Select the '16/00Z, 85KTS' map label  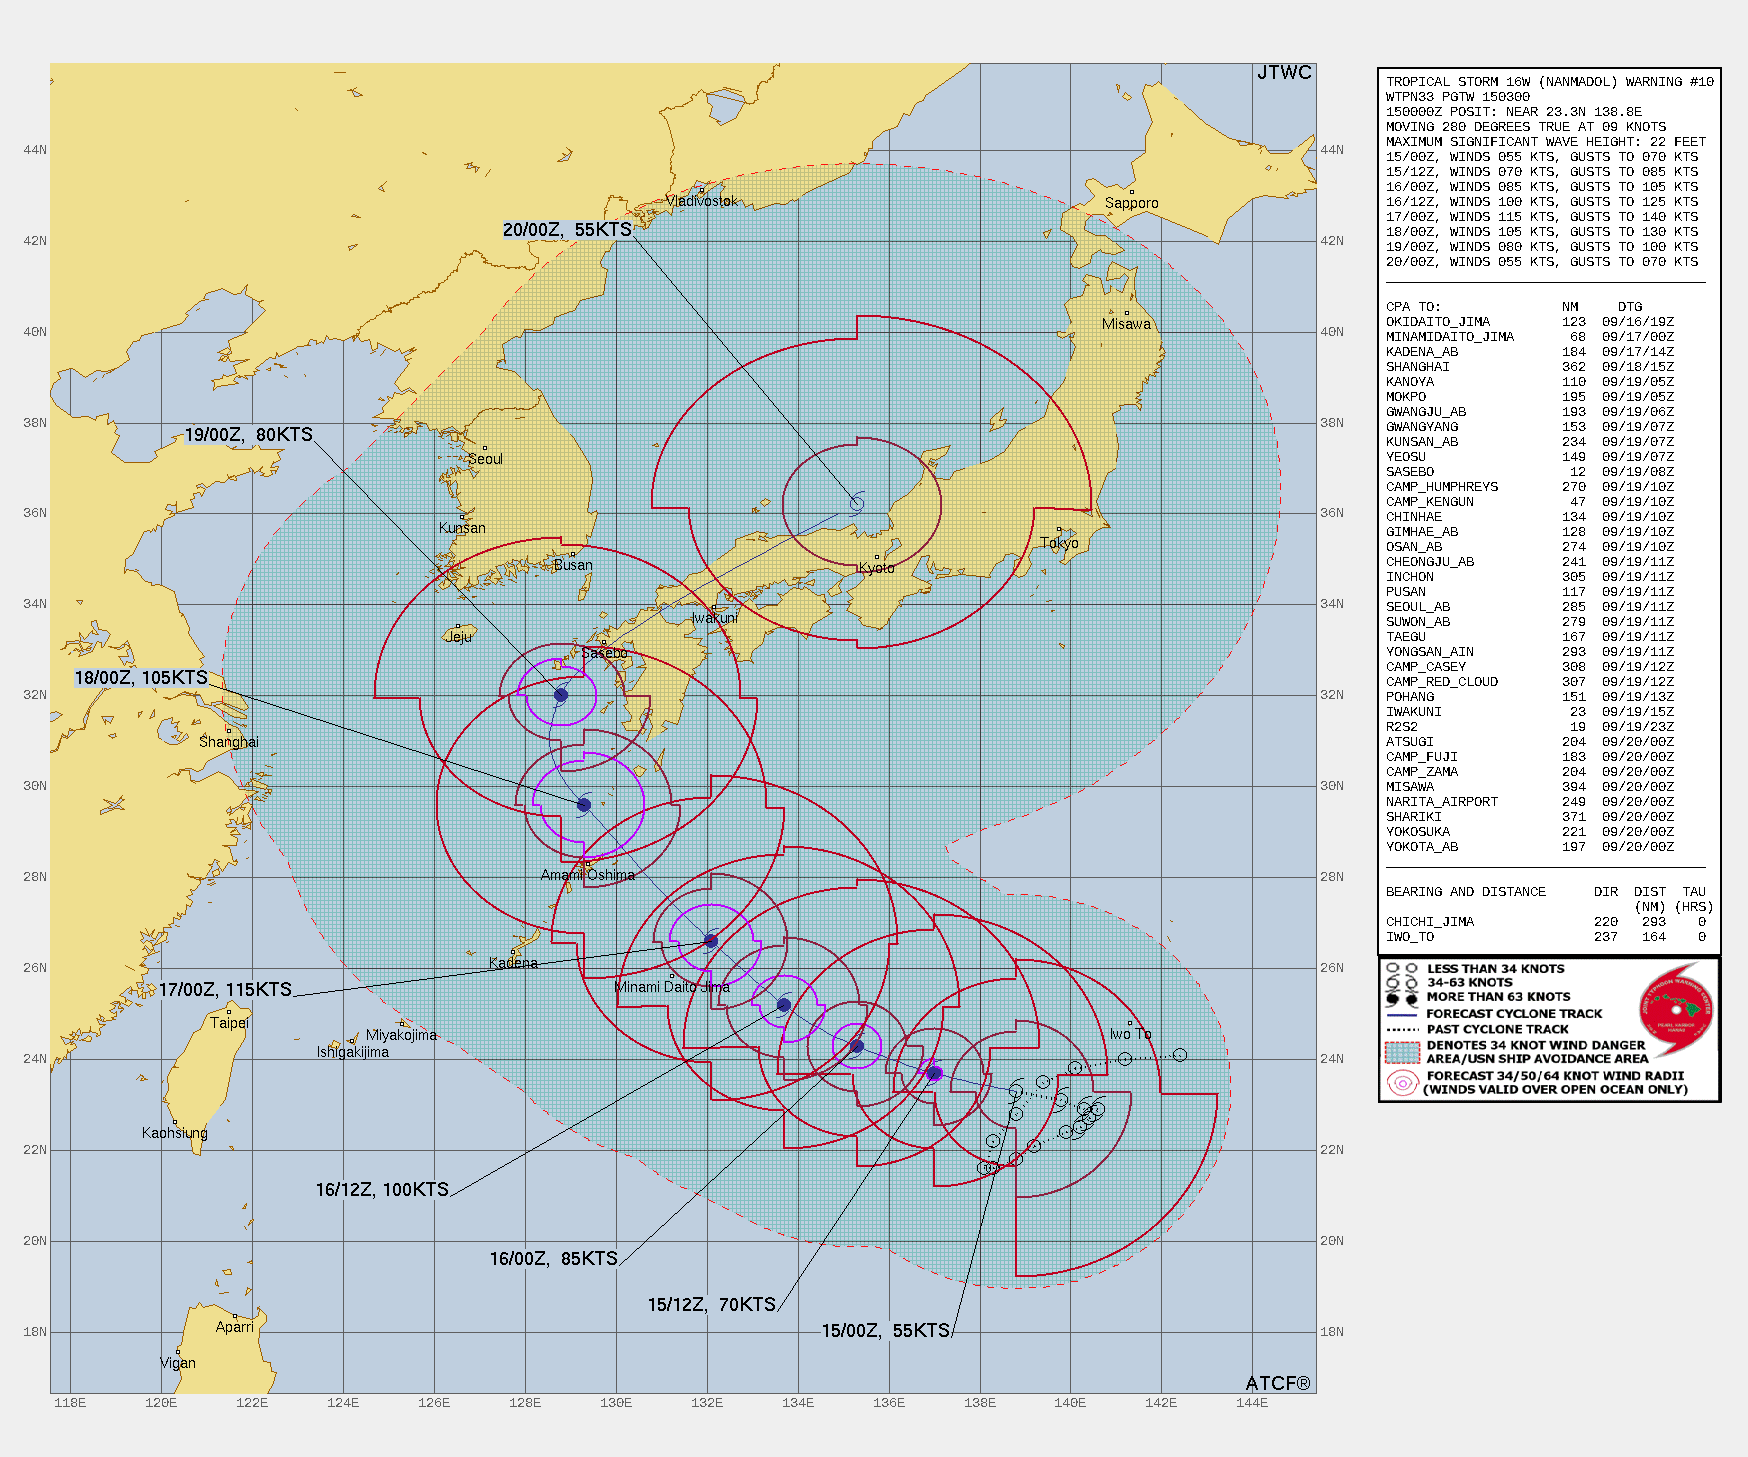point(554,1259)
